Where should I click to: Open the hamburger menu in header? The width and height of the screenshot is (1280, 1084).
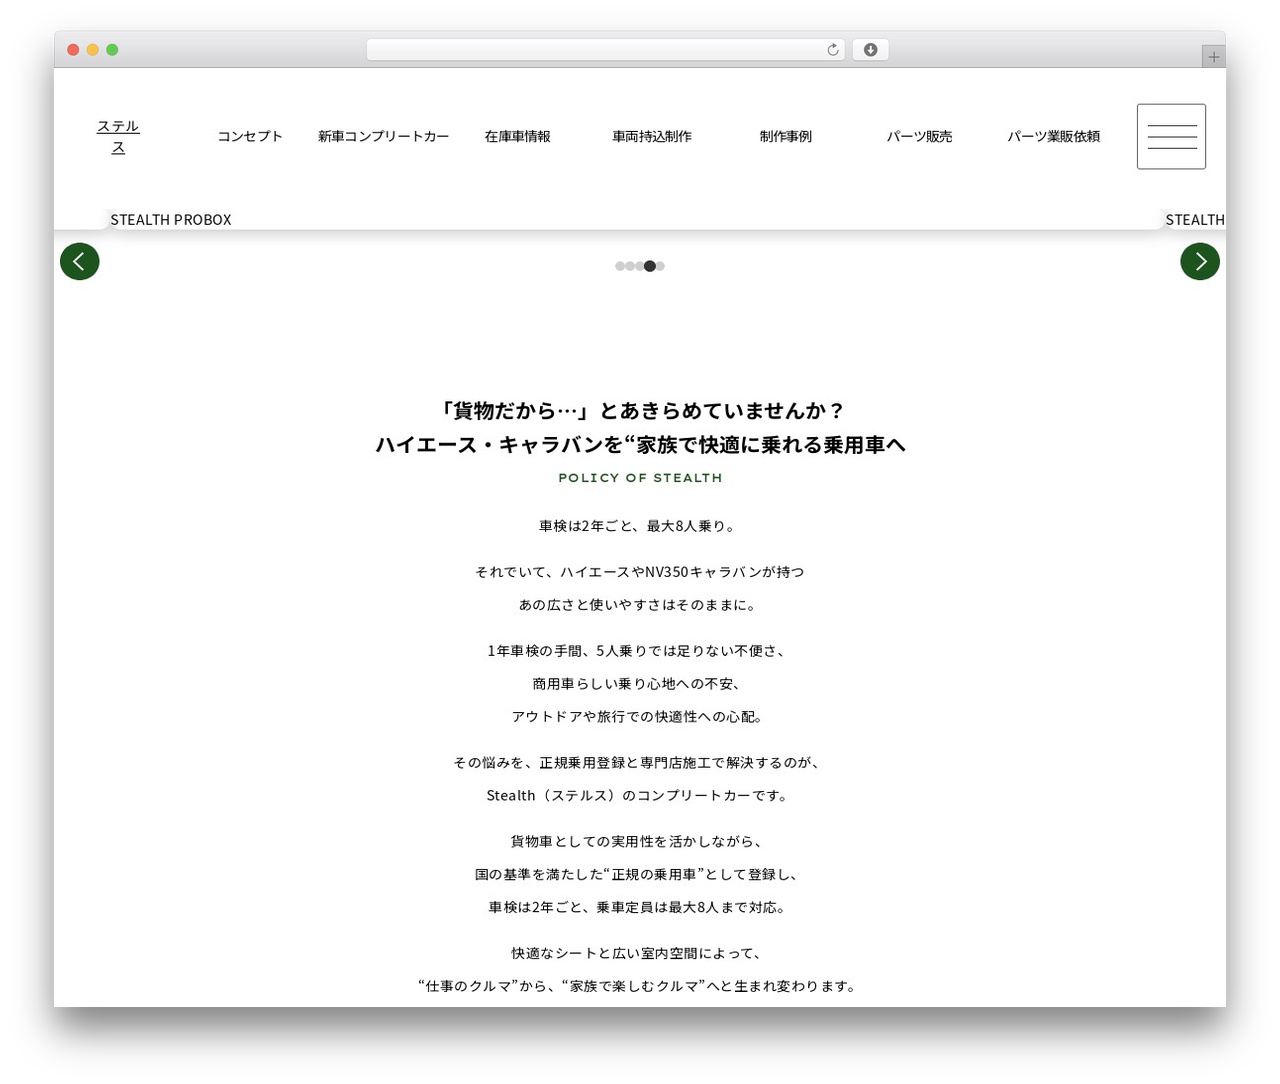pos(1171,136)
